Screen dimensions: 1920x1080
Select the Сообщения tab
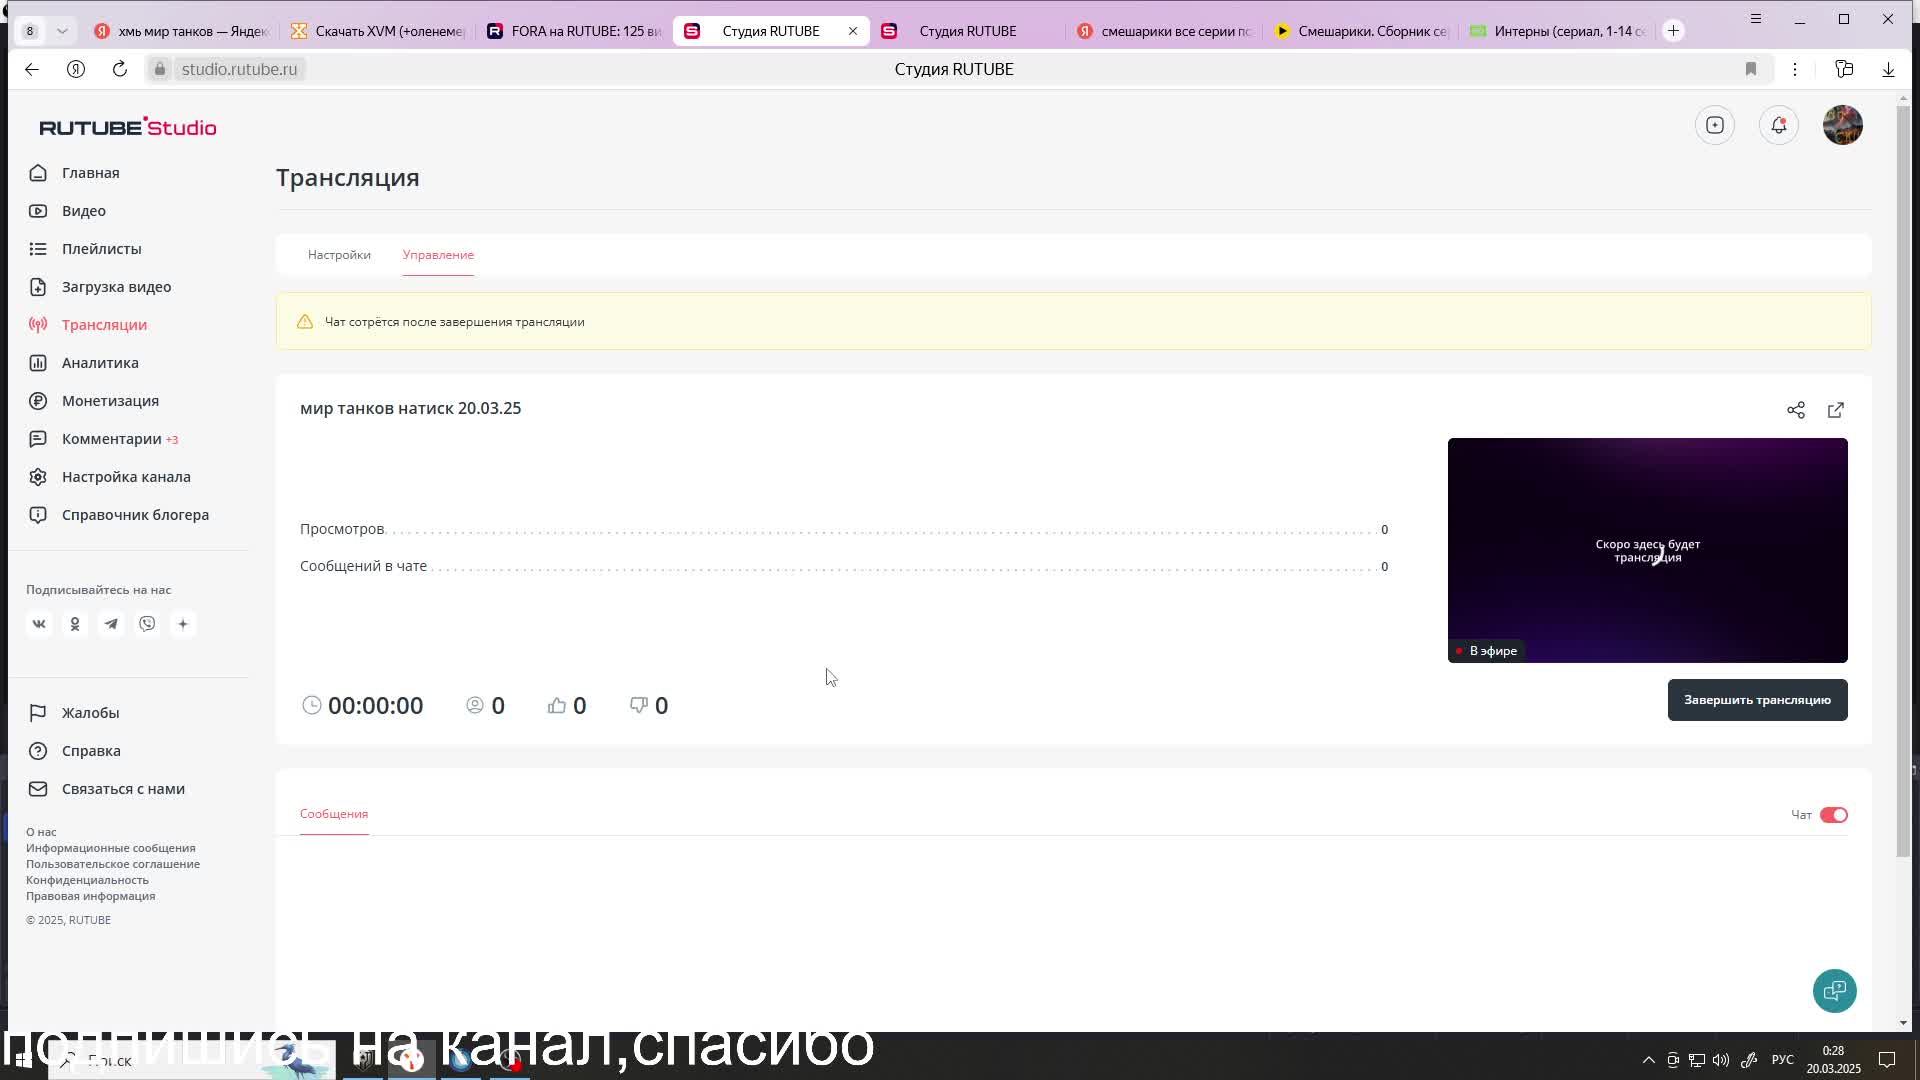click(x=334, y=814)
